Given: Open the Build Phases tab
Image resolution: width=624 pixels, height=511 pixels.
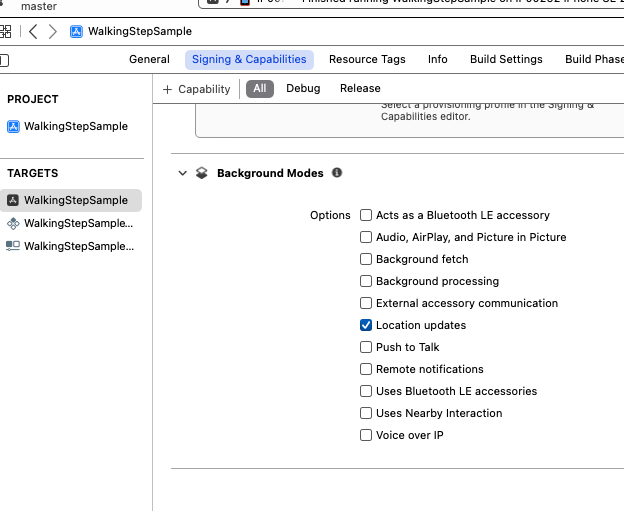Looking at the screenshot, I should [594, 59].
